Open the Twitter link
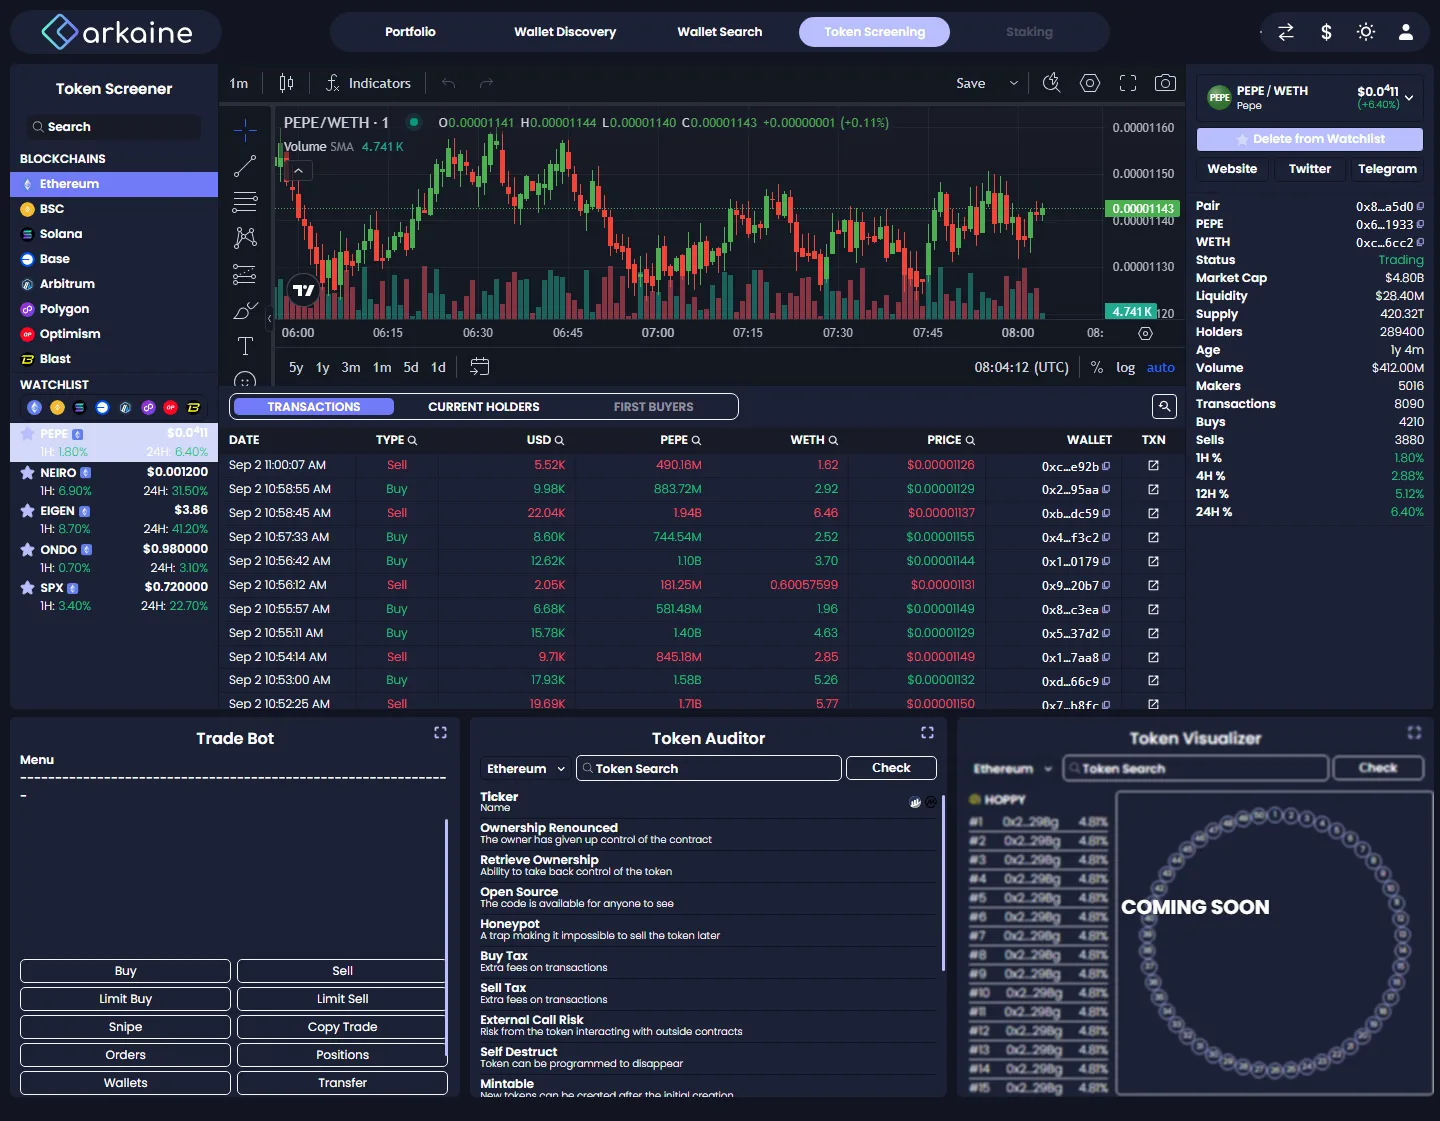Screen dimensions: 1440x1121 click(1310, 169)
